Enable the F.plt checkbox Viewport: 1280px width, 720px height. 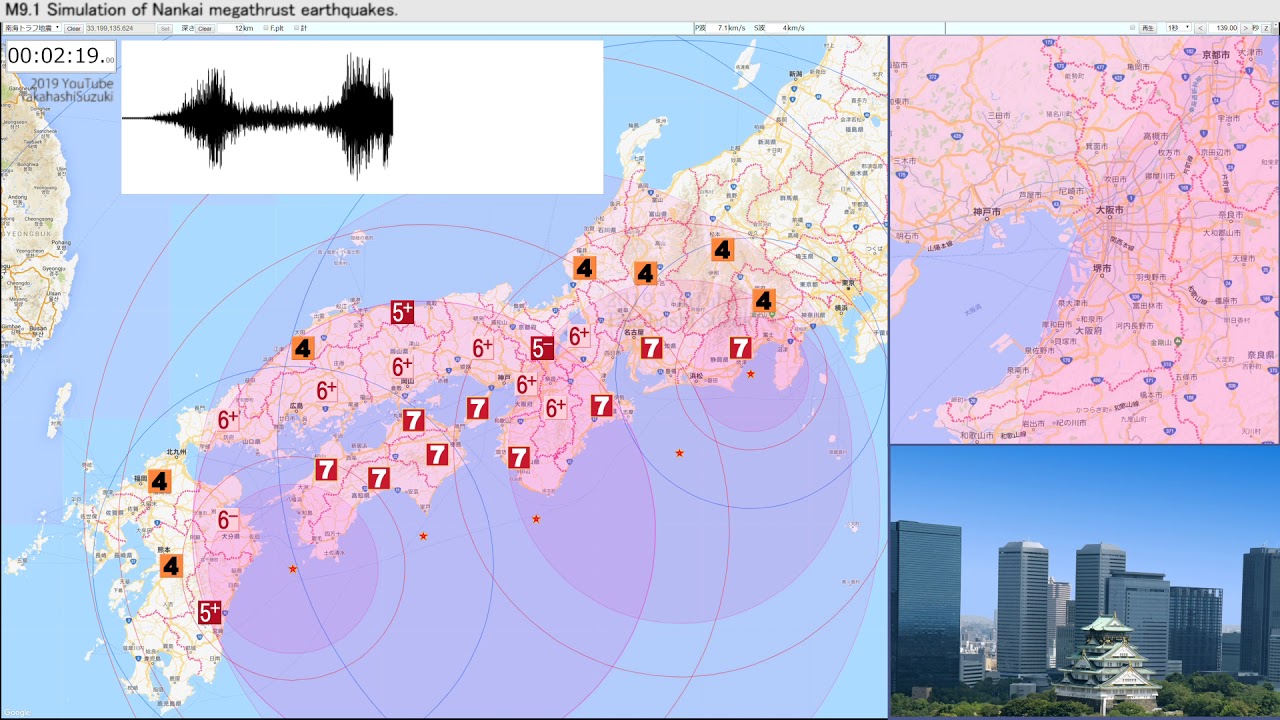pyautogui.click(x=266, y=28)
